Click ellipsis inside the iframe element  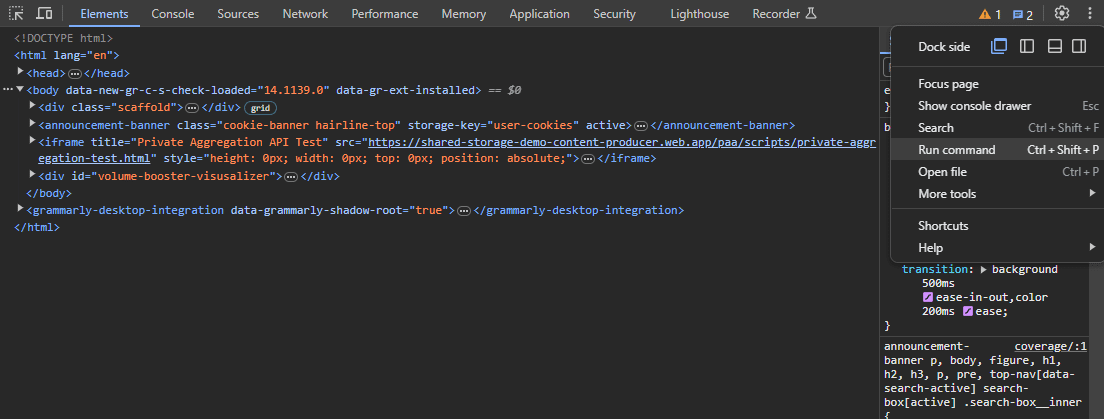coord(588,159)
